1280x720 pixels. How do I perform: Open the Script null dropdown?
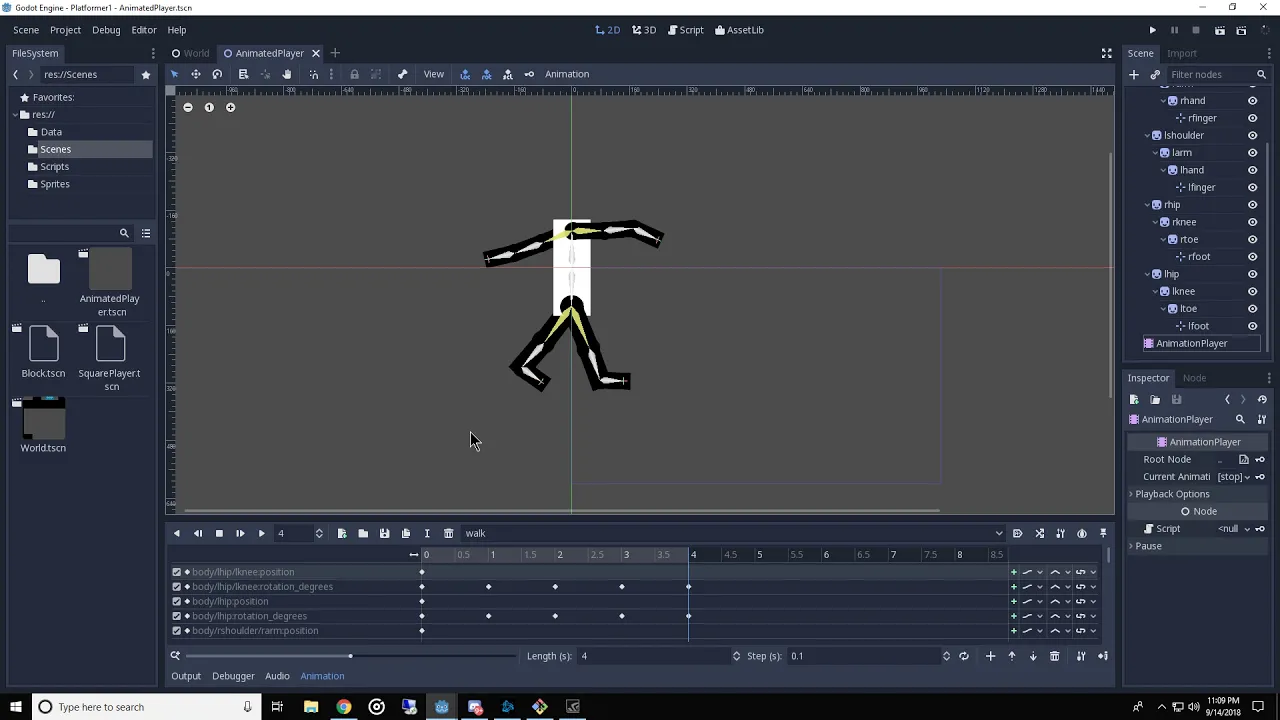pyautogui.click(x=1234, y=529)
